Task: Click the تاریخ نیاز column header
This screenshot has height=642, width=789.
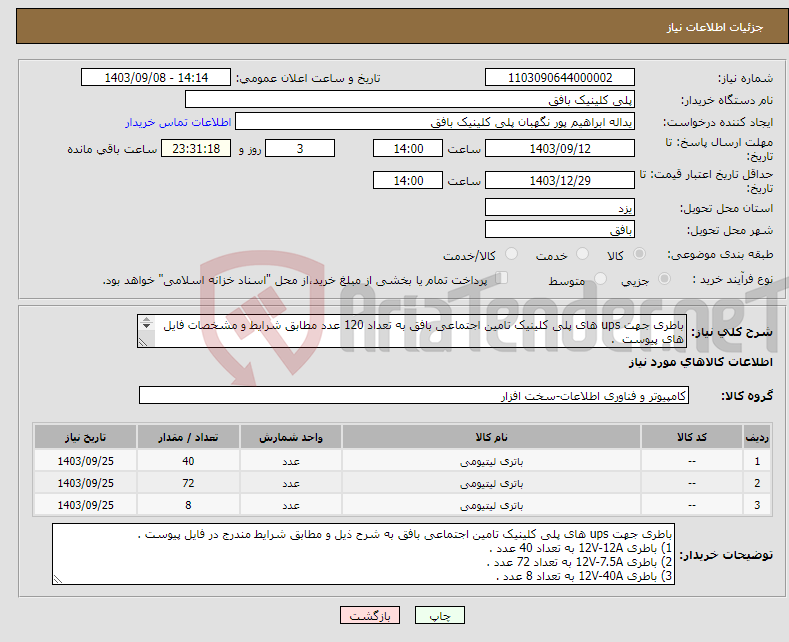Action: [85, 437]
